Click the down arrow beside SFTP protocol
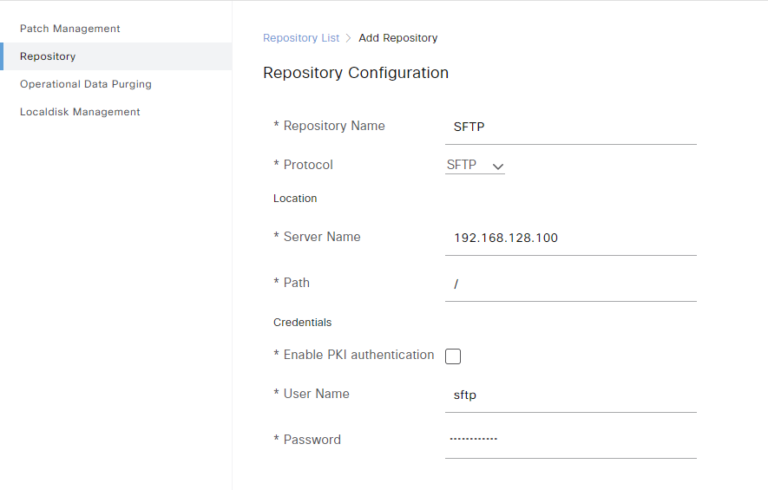 (498, 166)
